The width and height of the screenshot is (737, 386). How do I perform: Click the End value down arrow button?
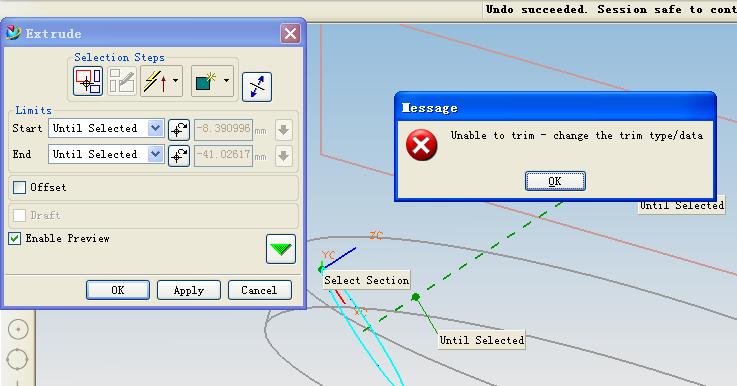coord(283,156)
